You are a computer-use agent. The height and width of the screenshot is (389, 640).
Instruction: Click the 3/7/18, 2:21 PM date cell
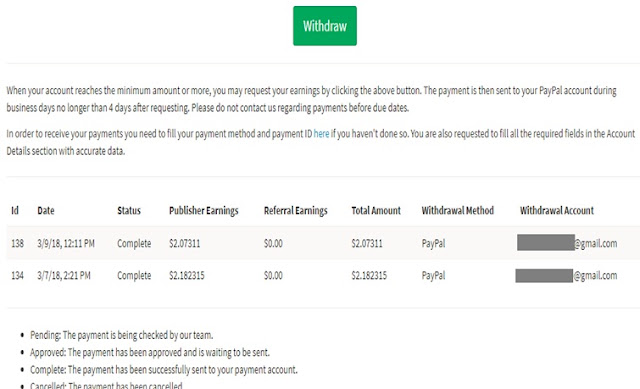coord(64,276)
